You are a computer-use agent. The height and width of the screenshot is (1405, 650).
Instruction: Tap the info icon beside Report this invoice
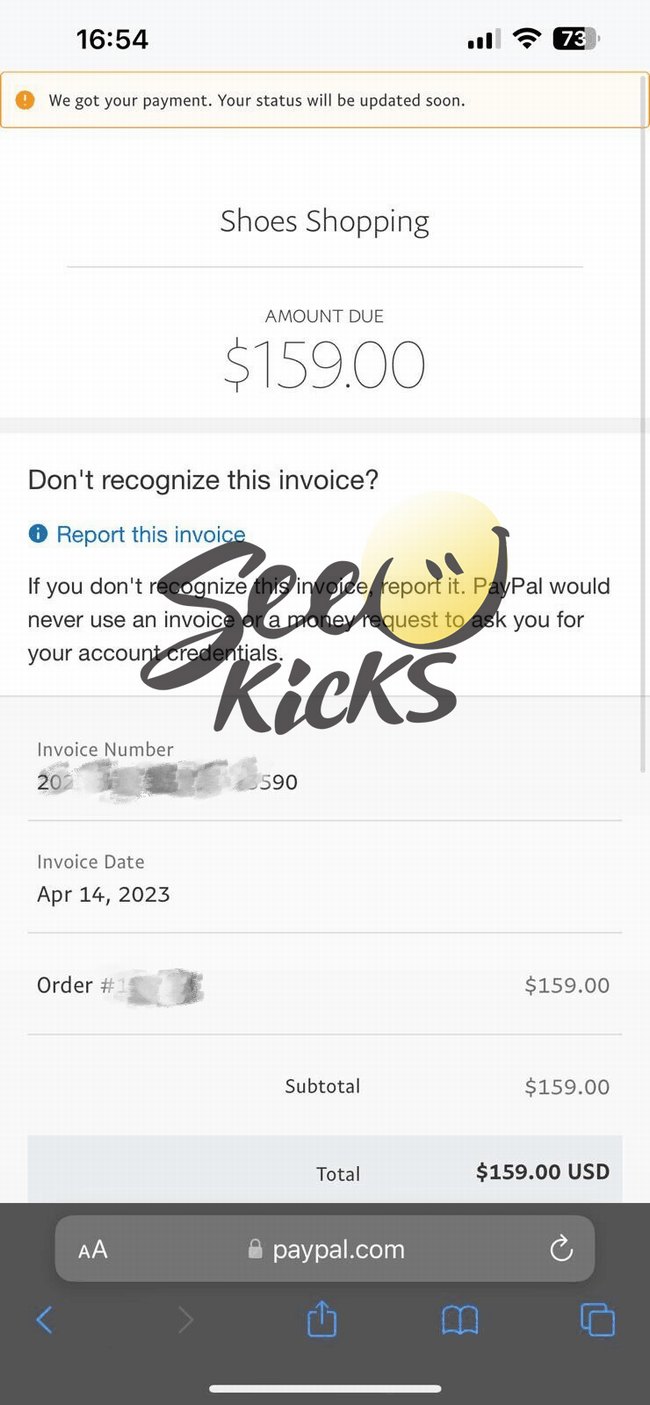pos(38,534)
